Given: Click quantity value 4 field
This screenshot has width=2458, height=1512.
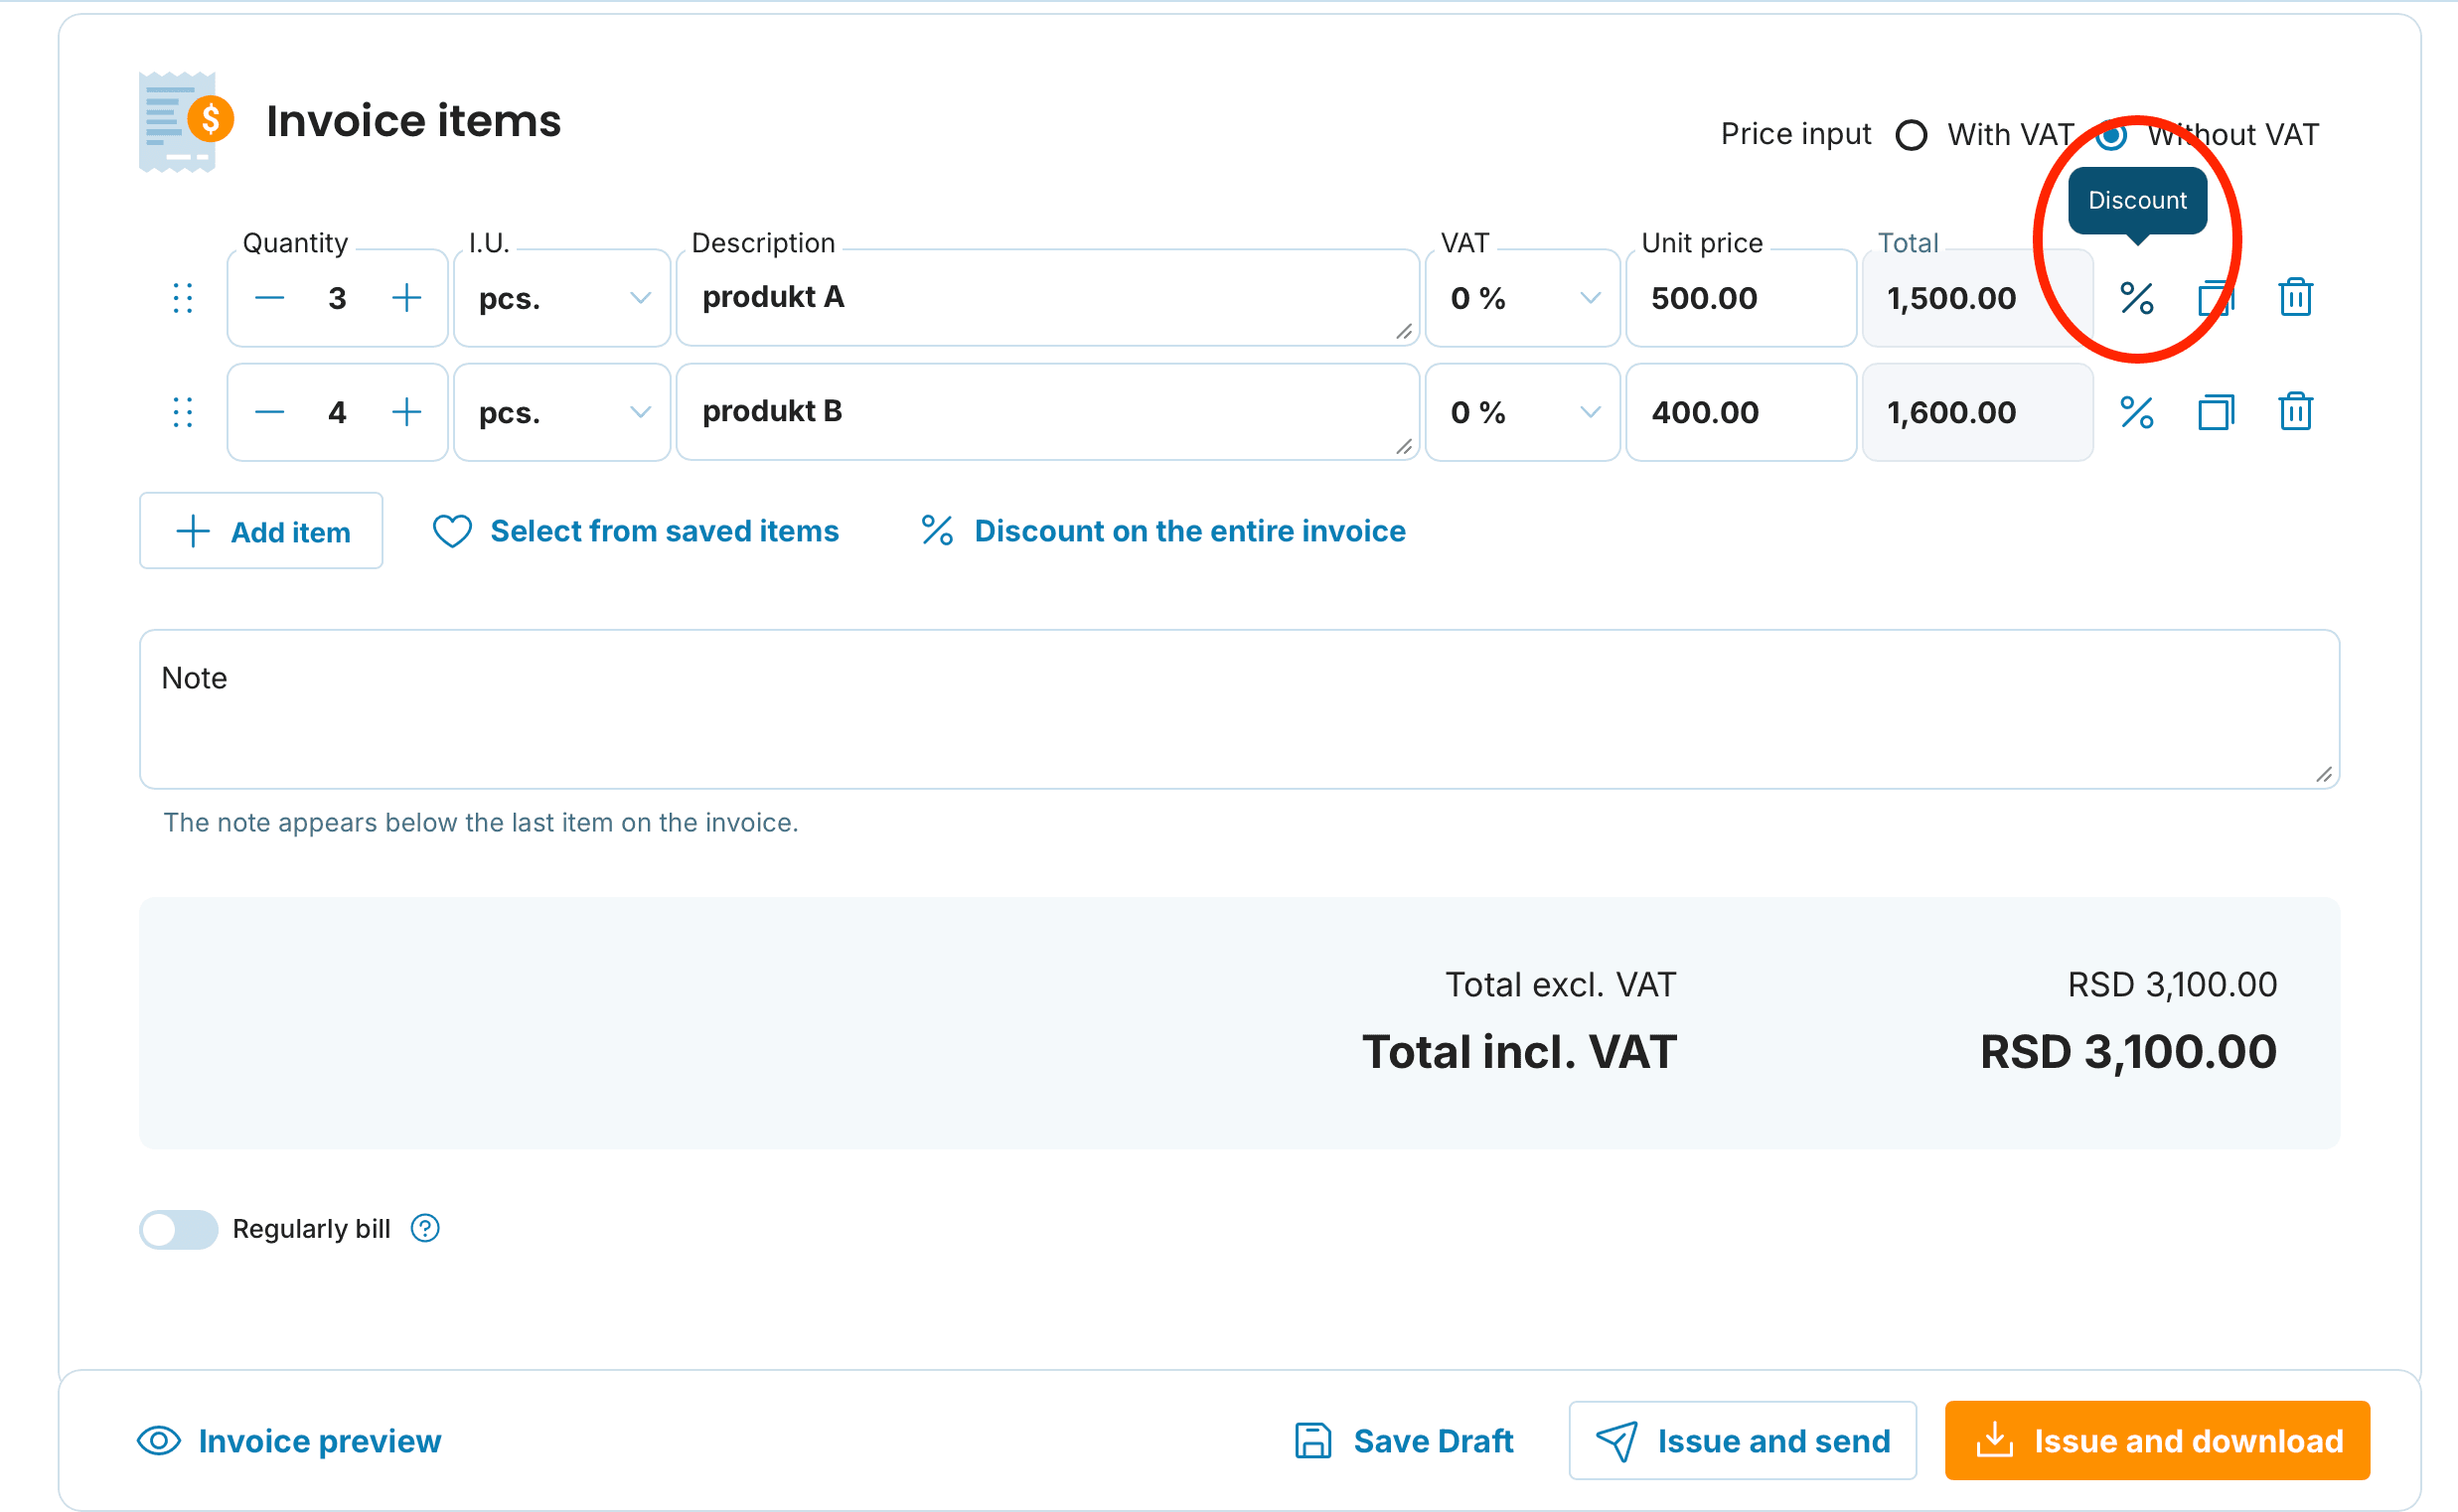Looking at the screenshot, I should [337, 412].
